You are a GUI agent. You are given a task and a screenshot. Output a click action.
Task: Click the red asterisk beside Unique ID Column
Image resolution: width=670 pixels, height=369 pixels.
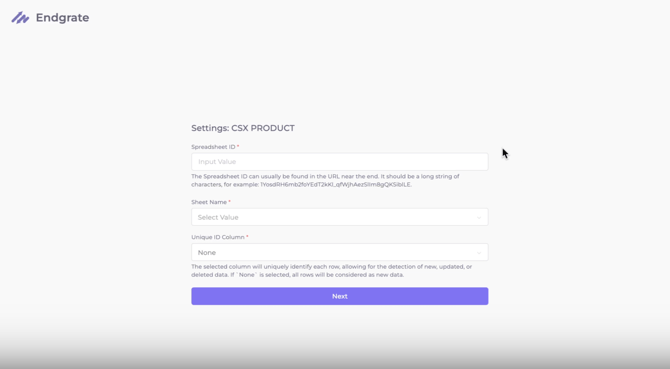pyautogui.click(x=247, y=237)
